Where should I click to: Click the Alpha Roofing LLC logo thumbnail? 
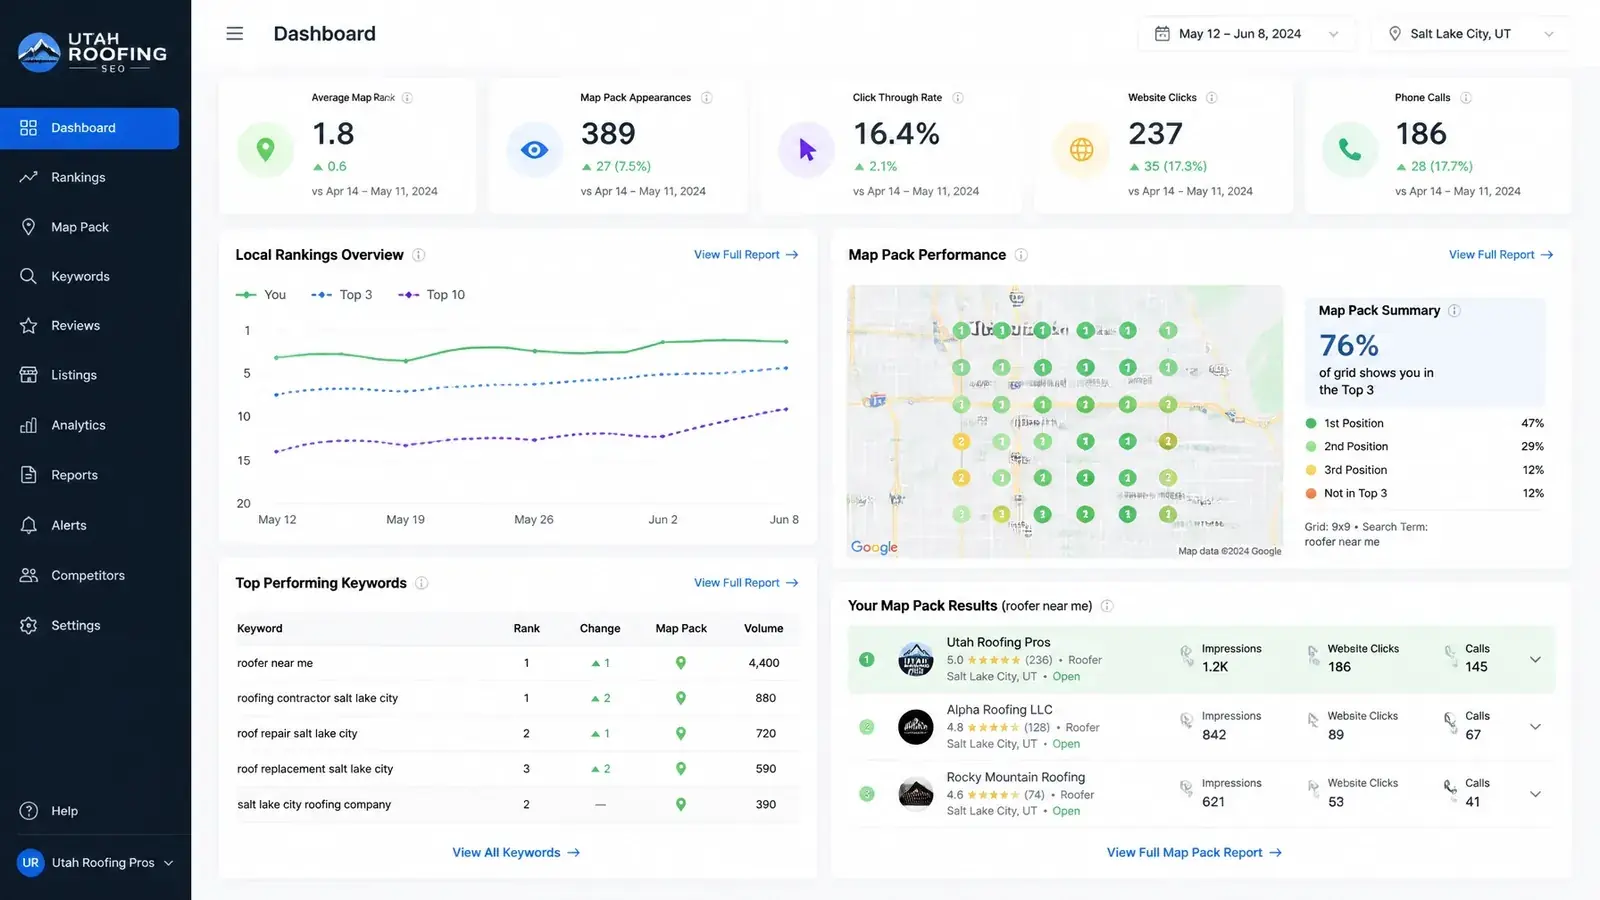[x=915, y=727]
